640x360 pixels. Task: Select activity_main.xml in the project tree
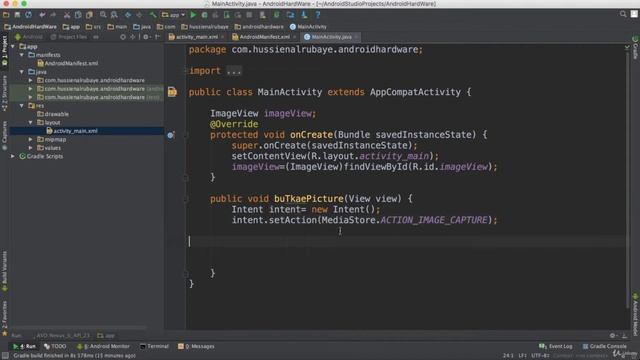(x=72, y=131)
